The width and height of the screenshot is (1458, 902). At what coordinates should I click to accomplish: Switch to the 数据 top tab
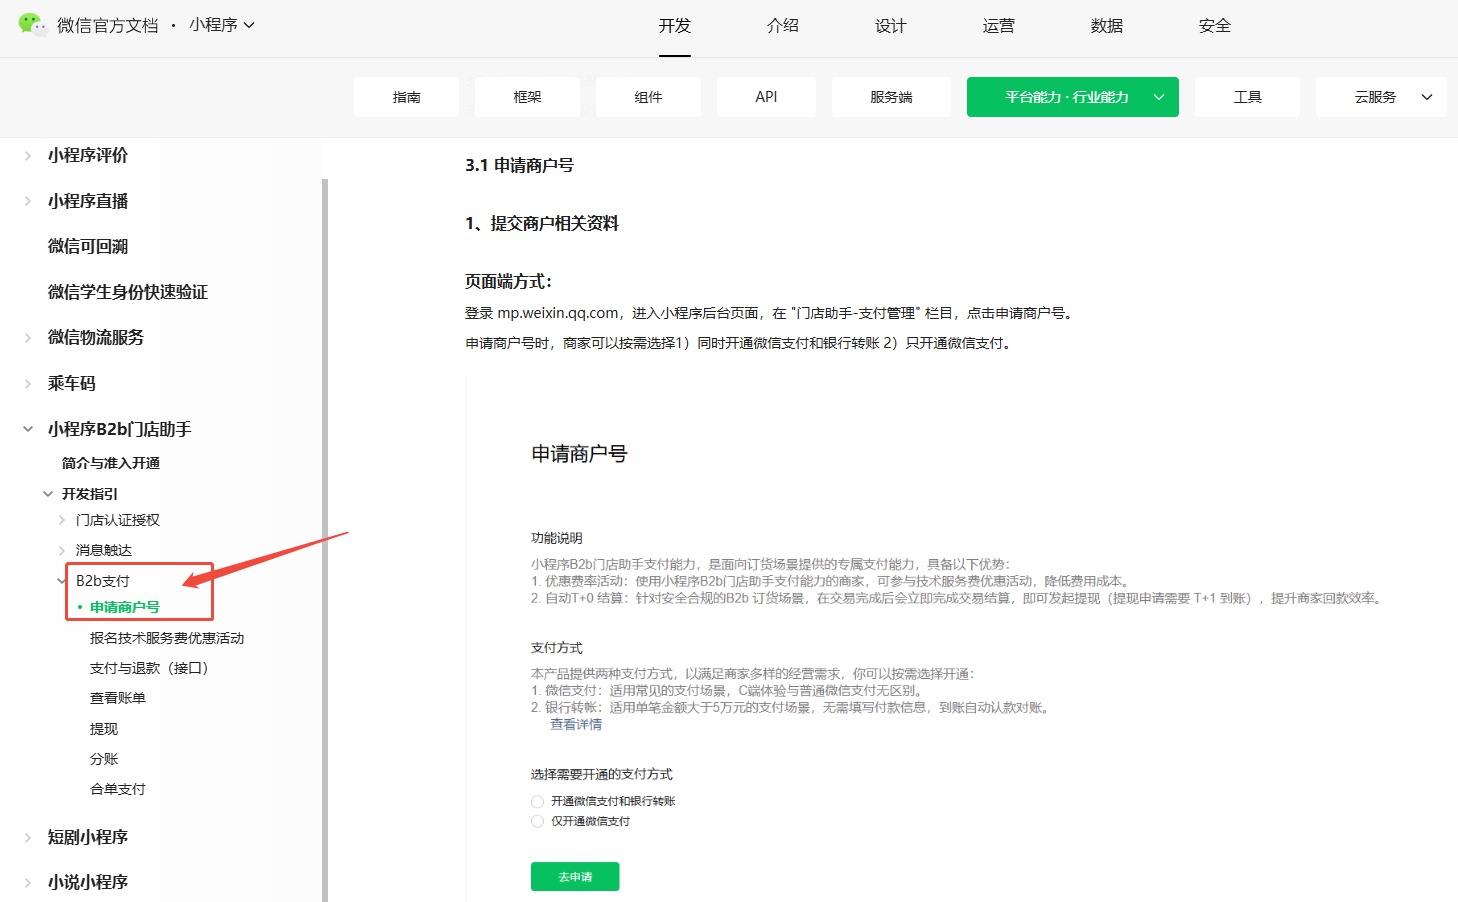1107,26
